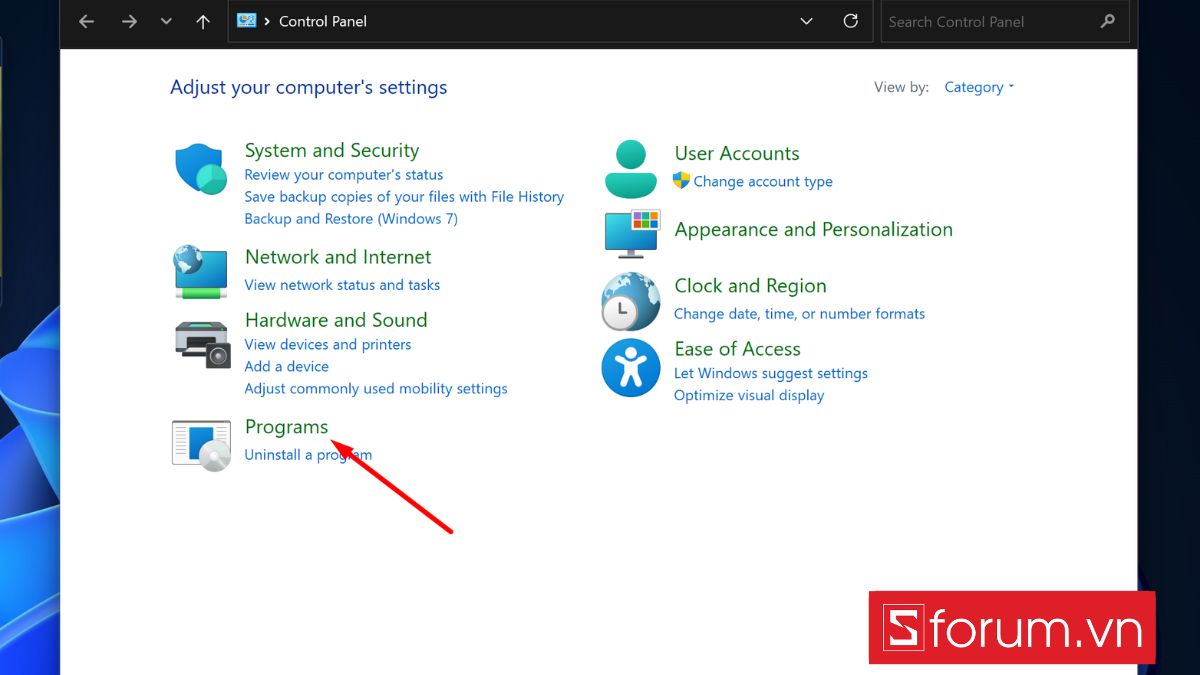The image size is (1200, 675).
Task: Go forward with the forward arrow
Action: tap(129, 21)
